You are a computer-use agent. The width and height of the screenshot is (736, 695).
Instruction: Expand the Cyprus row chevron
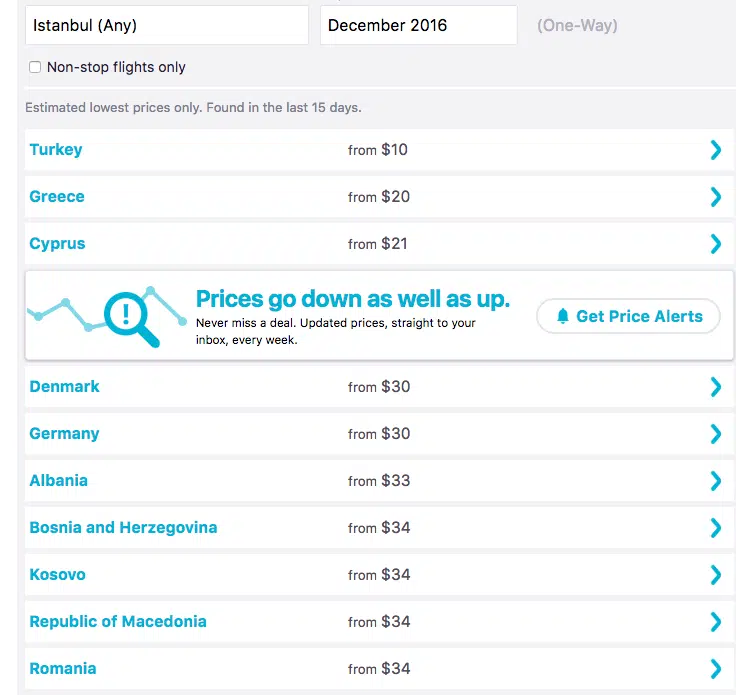tap(715, 244)
